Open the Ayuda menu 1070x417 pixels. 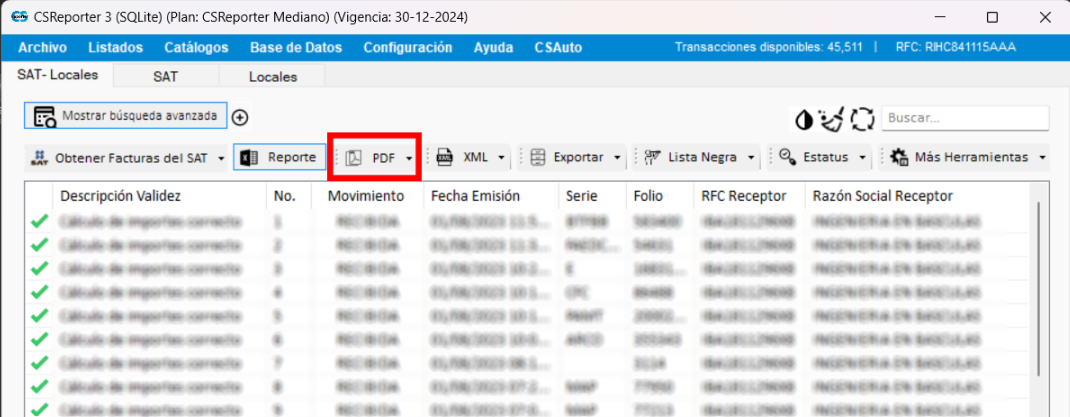[493, 48]
